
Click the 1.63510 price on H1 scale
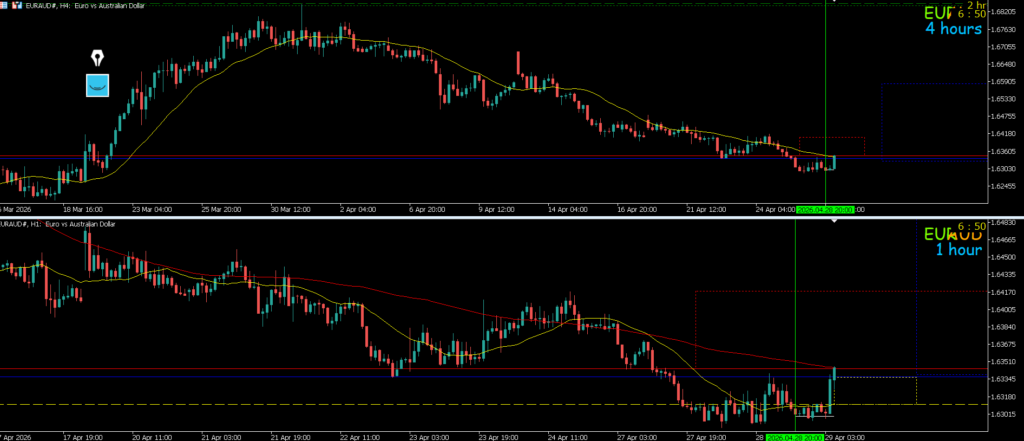pos(1001,362)
